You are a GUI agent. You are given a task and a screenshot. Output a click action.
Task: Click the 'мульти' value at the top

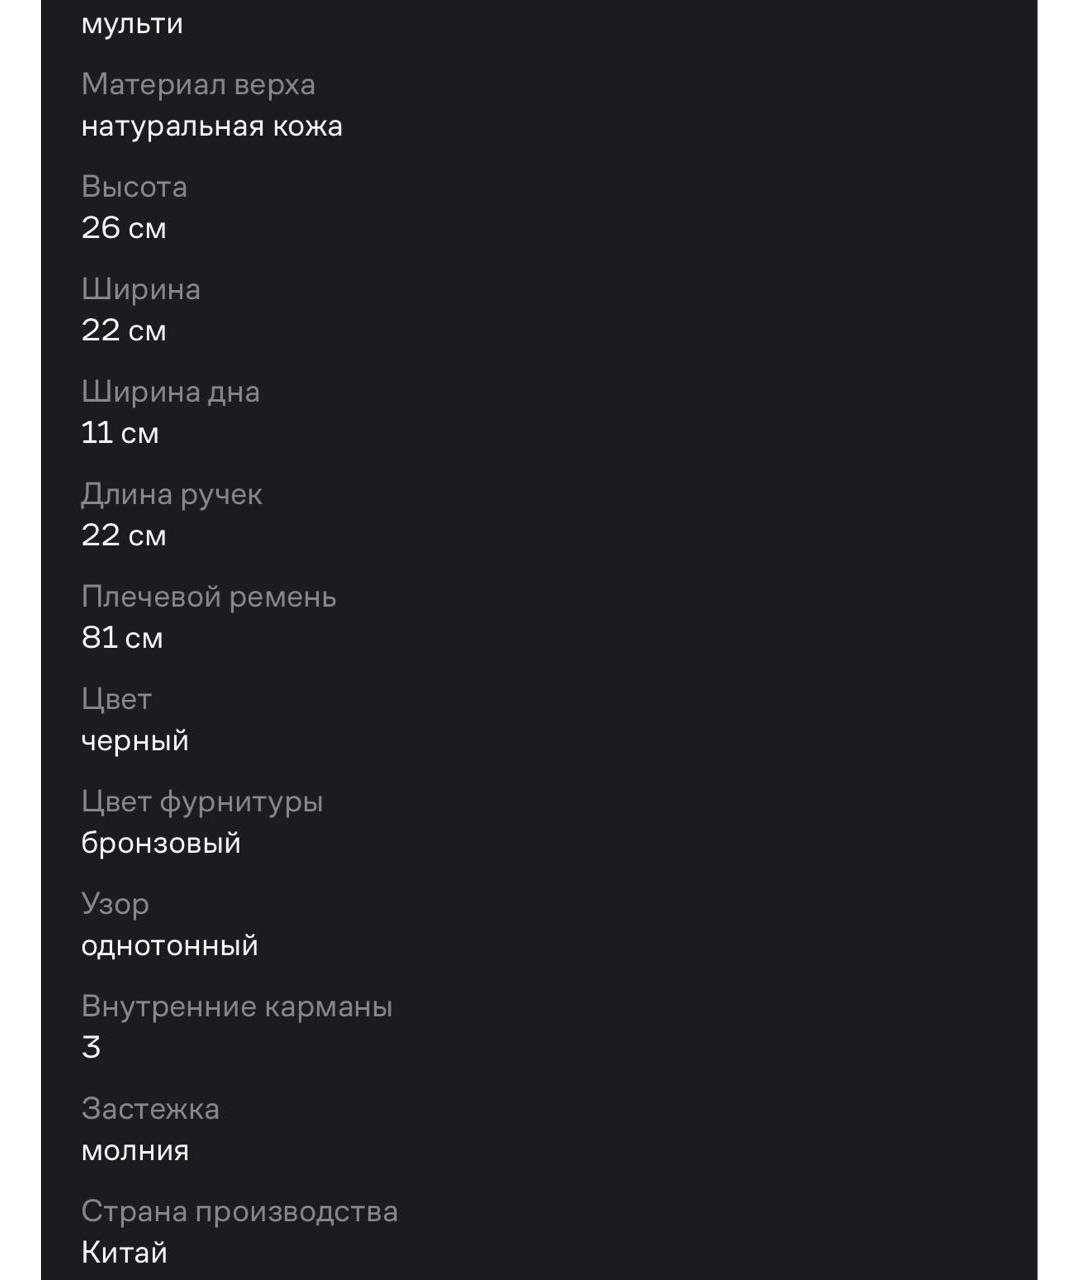pyautogui.click(x=132, y=23)
